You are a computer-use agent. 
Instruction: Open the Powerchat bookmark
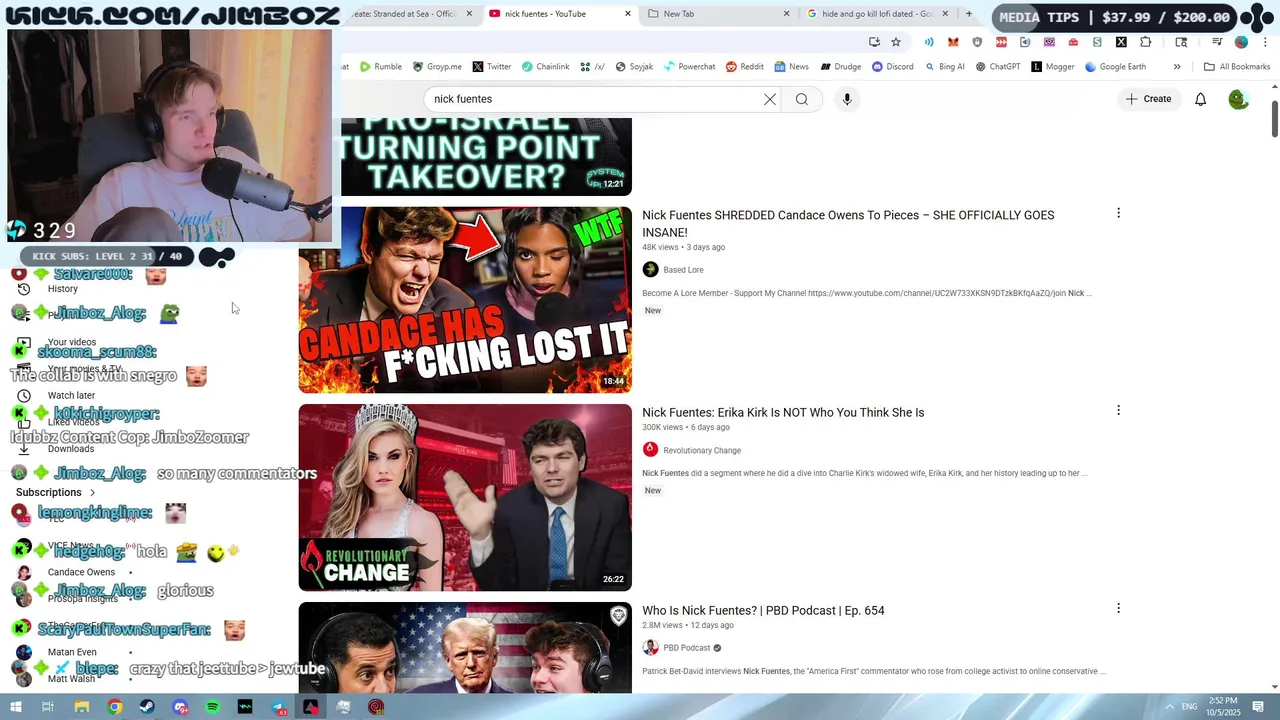pos(689,67)
